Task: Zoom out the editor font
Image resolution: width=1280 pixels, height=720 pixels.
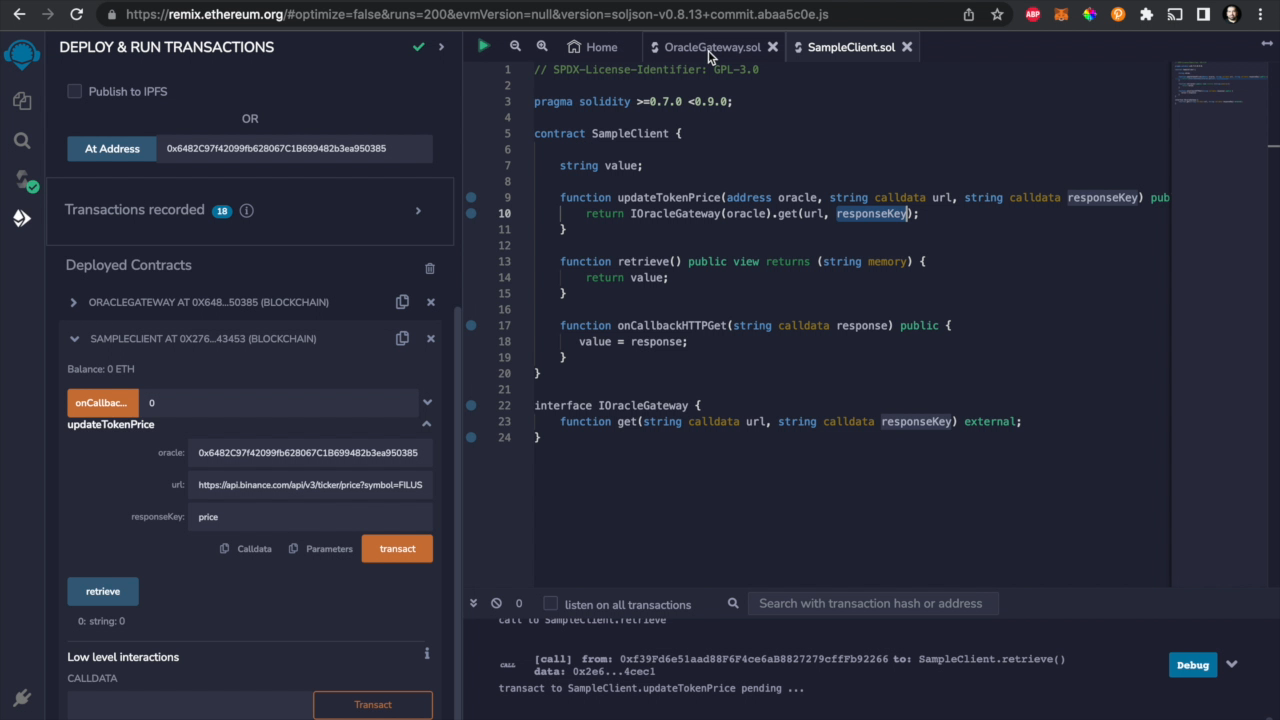Action: (515, 46)
